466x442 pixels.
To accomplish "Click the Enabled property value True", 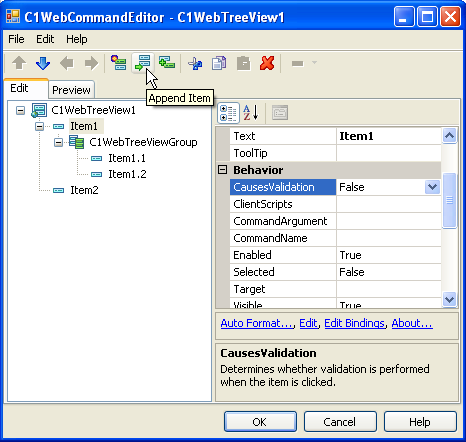I will [389, 255].
